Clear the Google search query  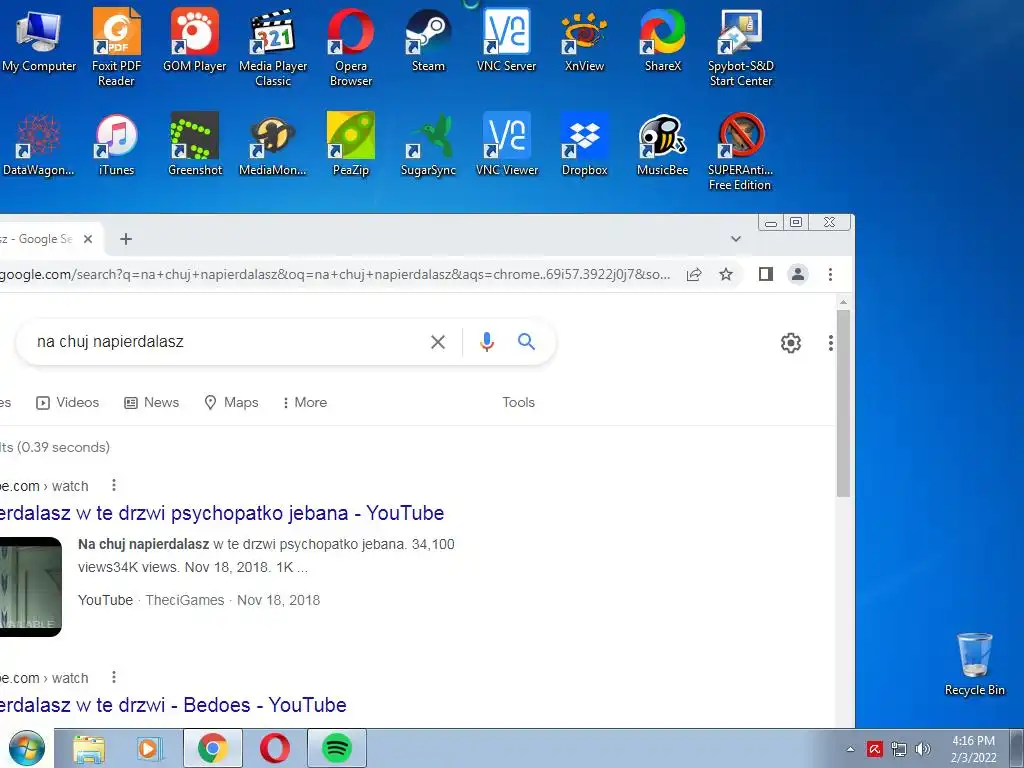tap(438, 342)
